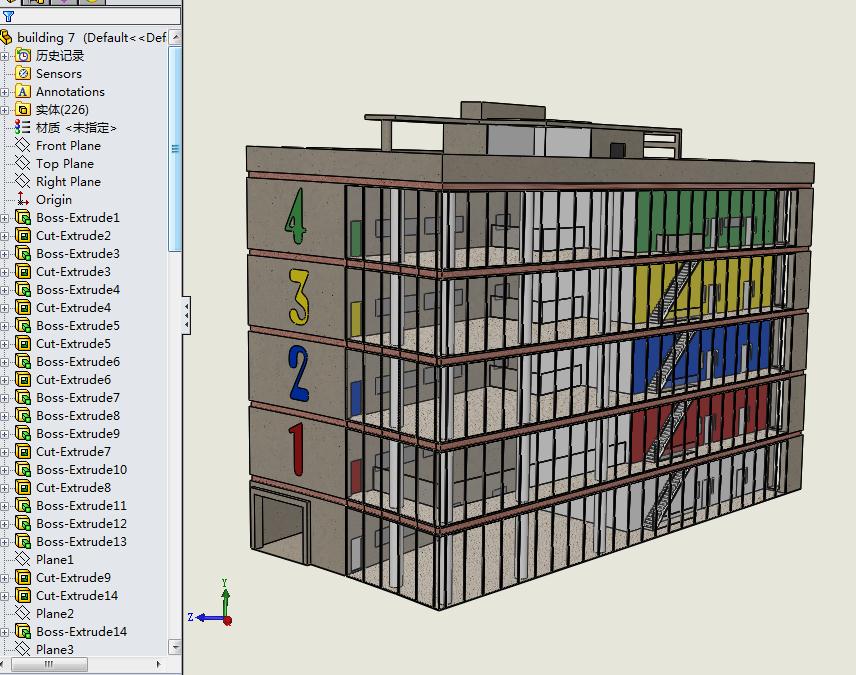Collapse the feature tree panel using splitter handle
The image size is (856, 675).
(x=187, y=315)
